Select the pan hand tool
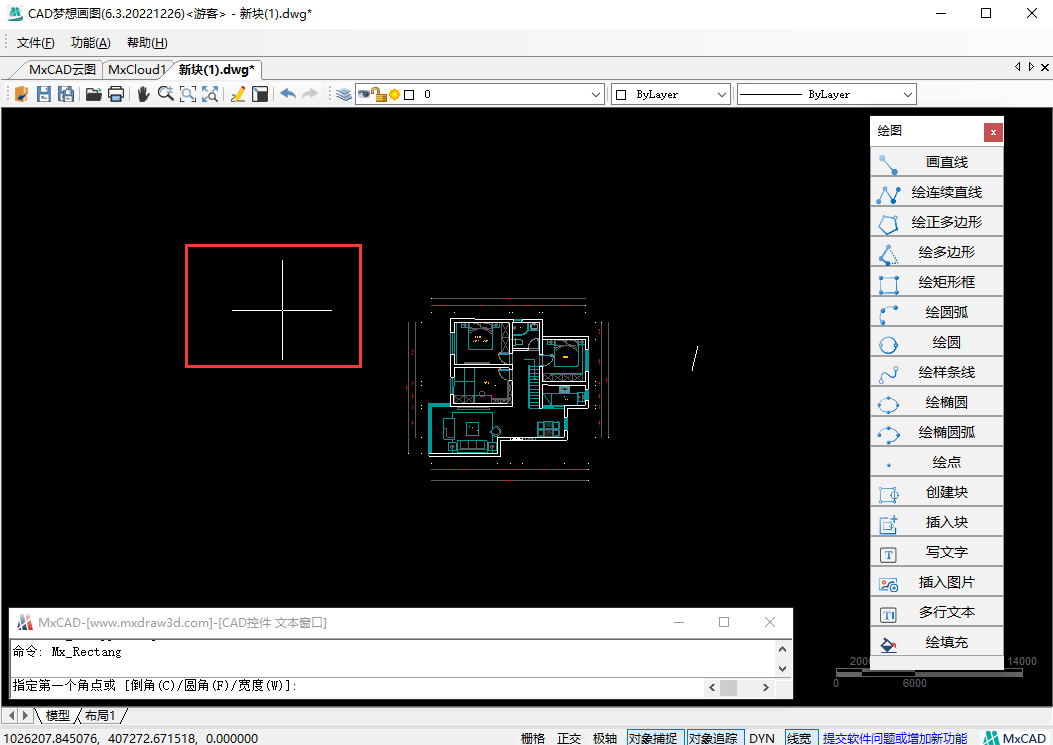Image resolution: width=1053 pixels, height=745 pixels. pos(143,94)
